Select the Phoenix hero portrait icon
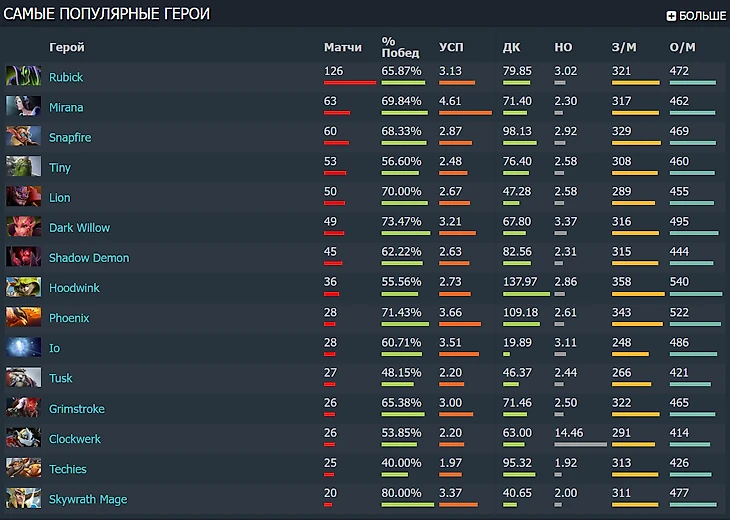730x520 pixels. 23,317
